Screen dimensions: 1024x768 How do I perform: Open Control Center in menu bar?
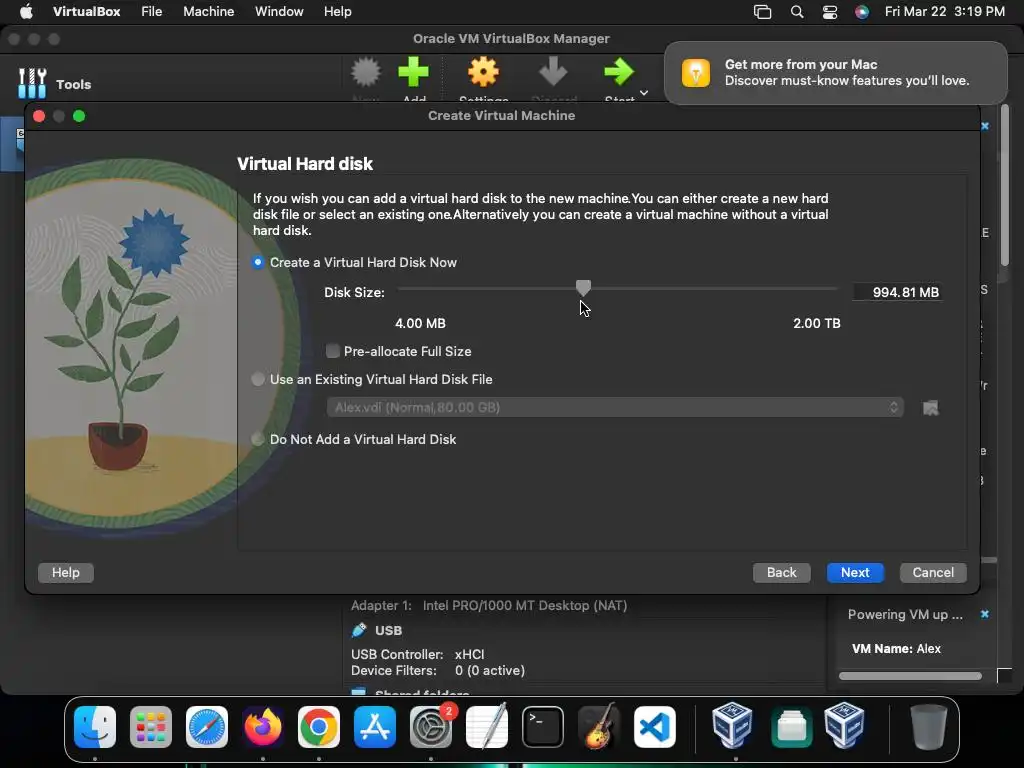(829, 12)
